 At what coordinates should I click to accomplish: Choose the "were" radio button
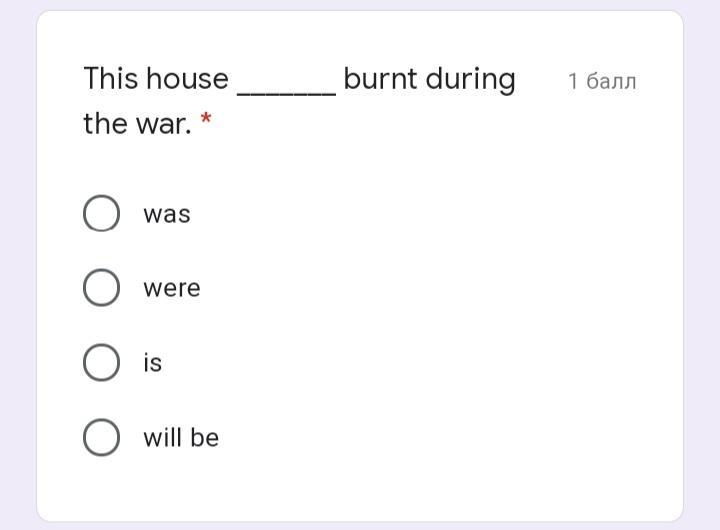click(101, 288)
